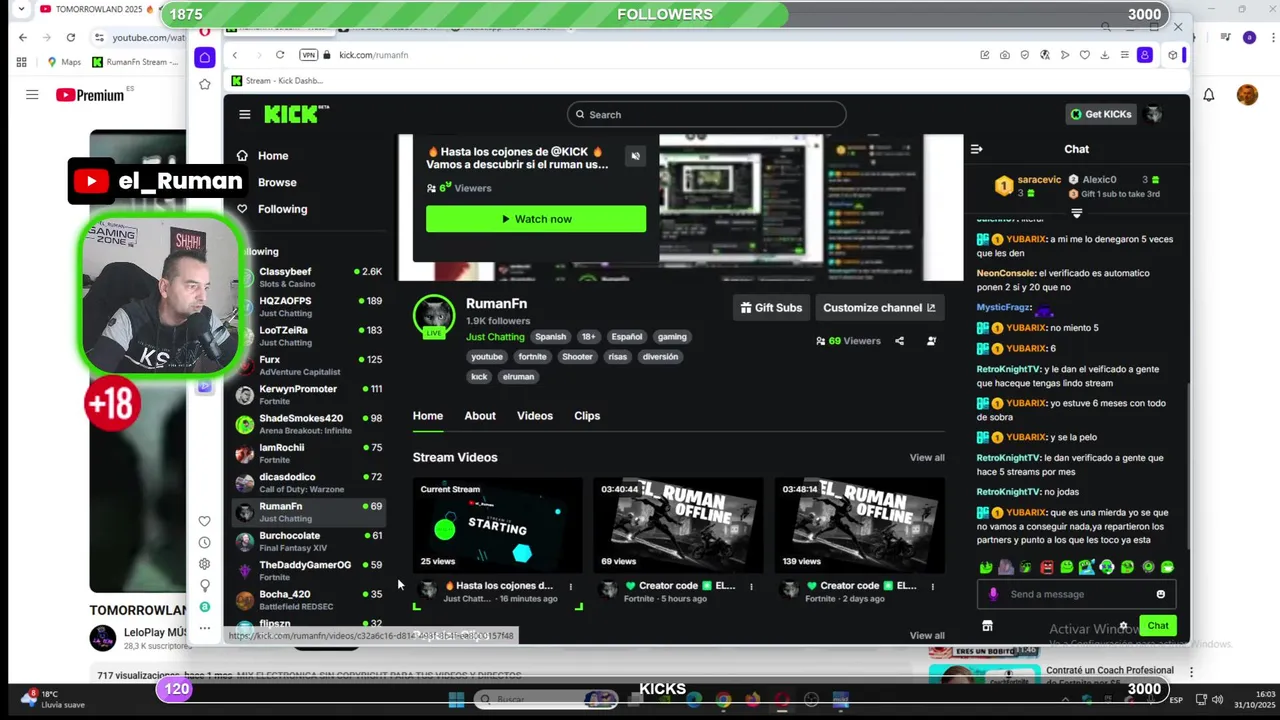Viewport: 1280px width, 720px height.
Task: Switch to the About tab
Action: [x=480, y=416]
